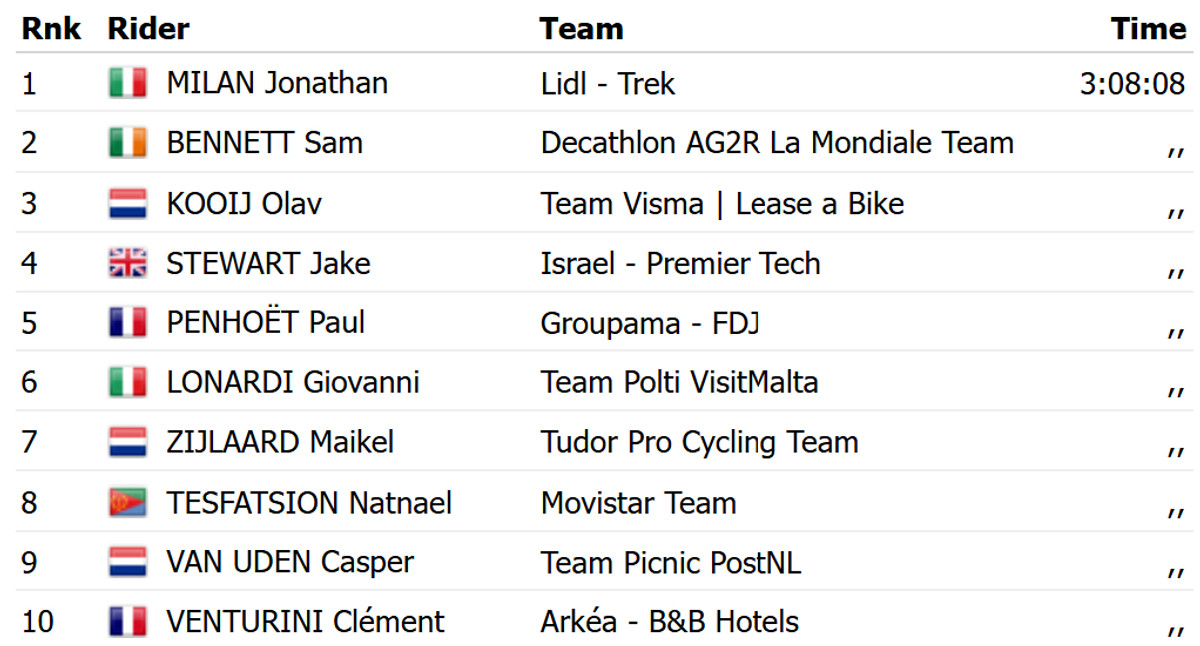Click the British flag beside STEWART Jake
This screenshot has height=646, width=1200.
[x=128, y=264]
